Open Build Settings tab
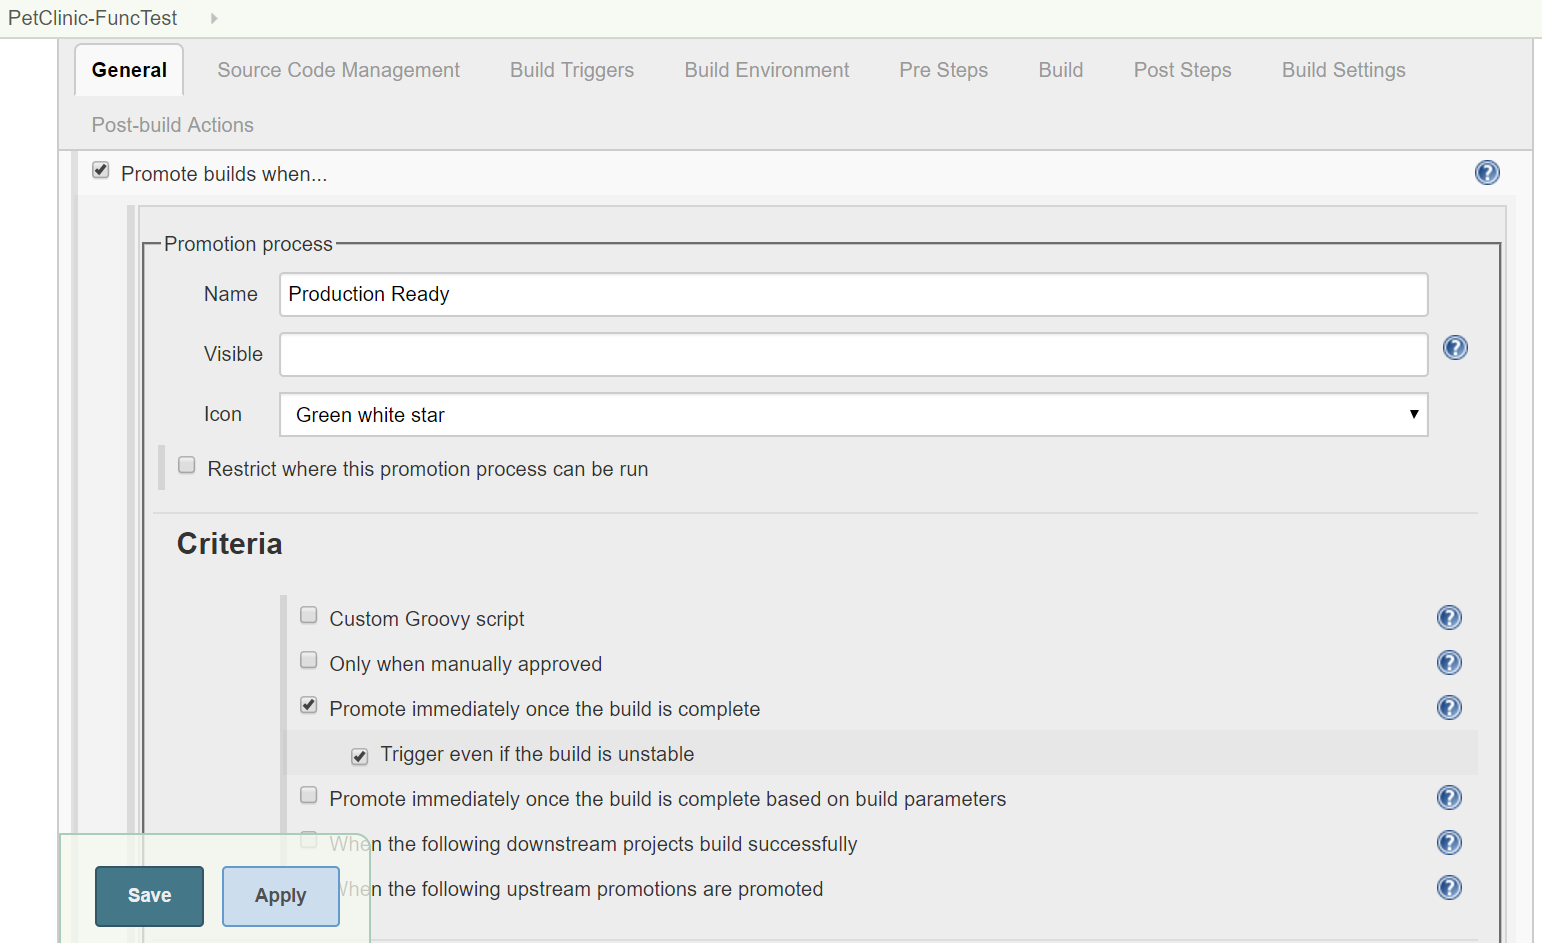The width and height of the screenshot is (1542, 943). tap(1344, 70)
